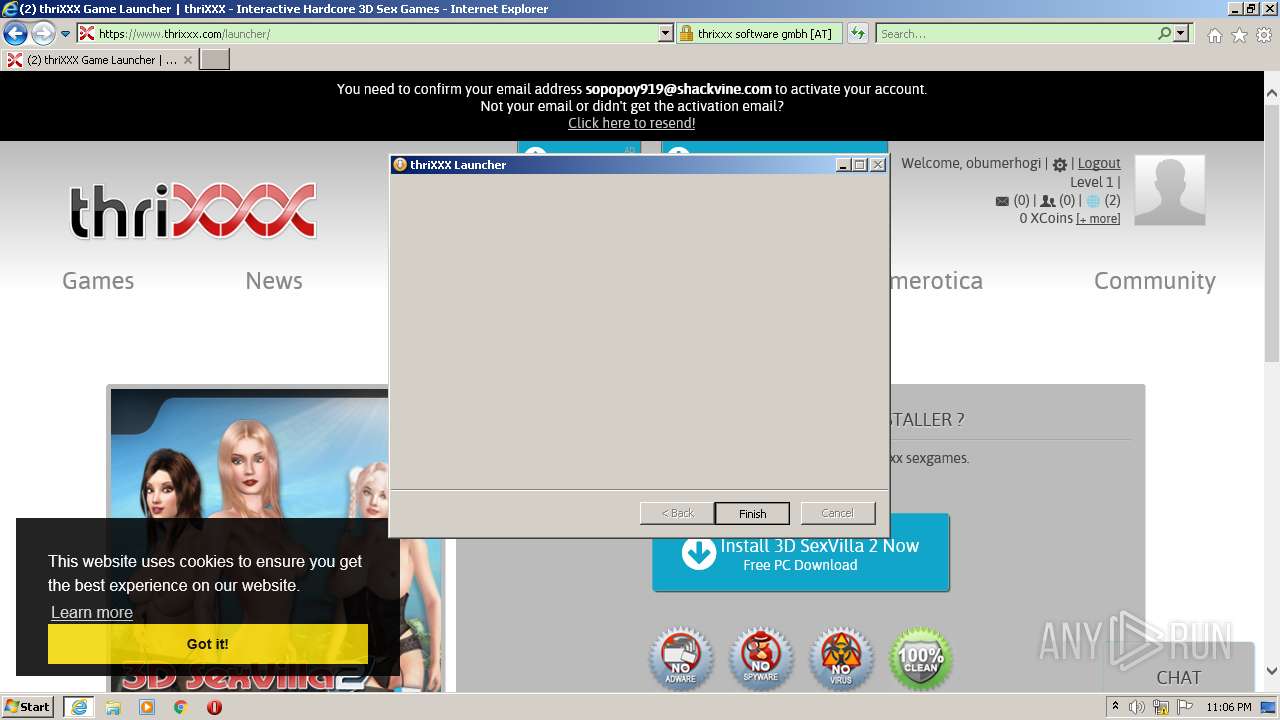Screen dimensions: 1280x720
Task: Open the file explorer taskbar icon
Action: click(113, 707)
